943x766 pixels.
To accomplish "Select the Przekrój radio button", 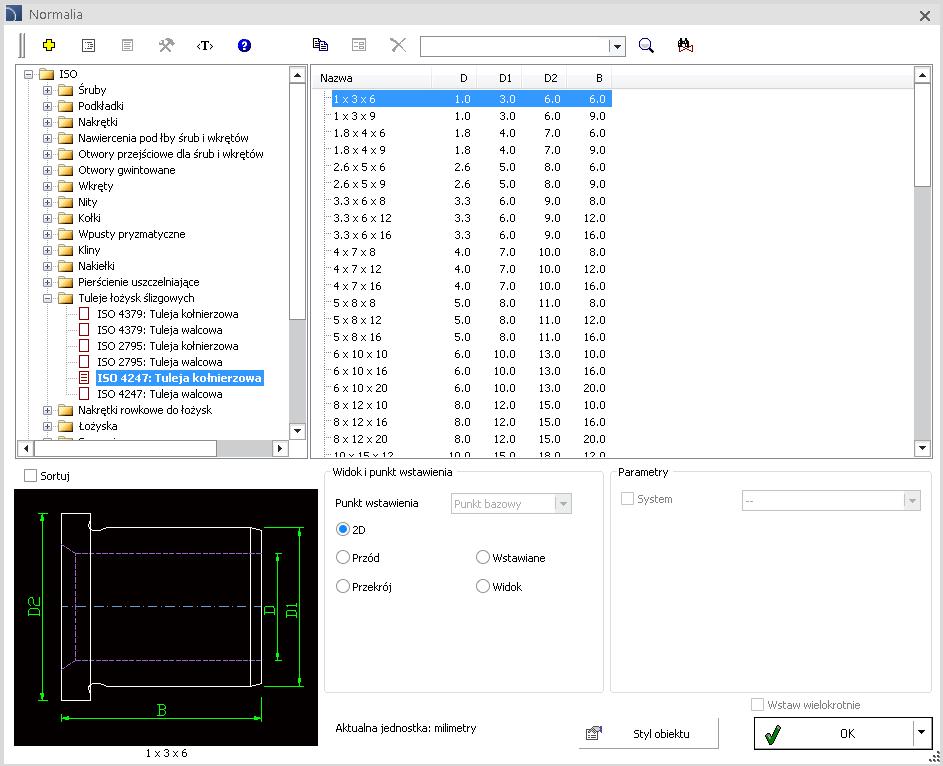I will click(343, 586).
